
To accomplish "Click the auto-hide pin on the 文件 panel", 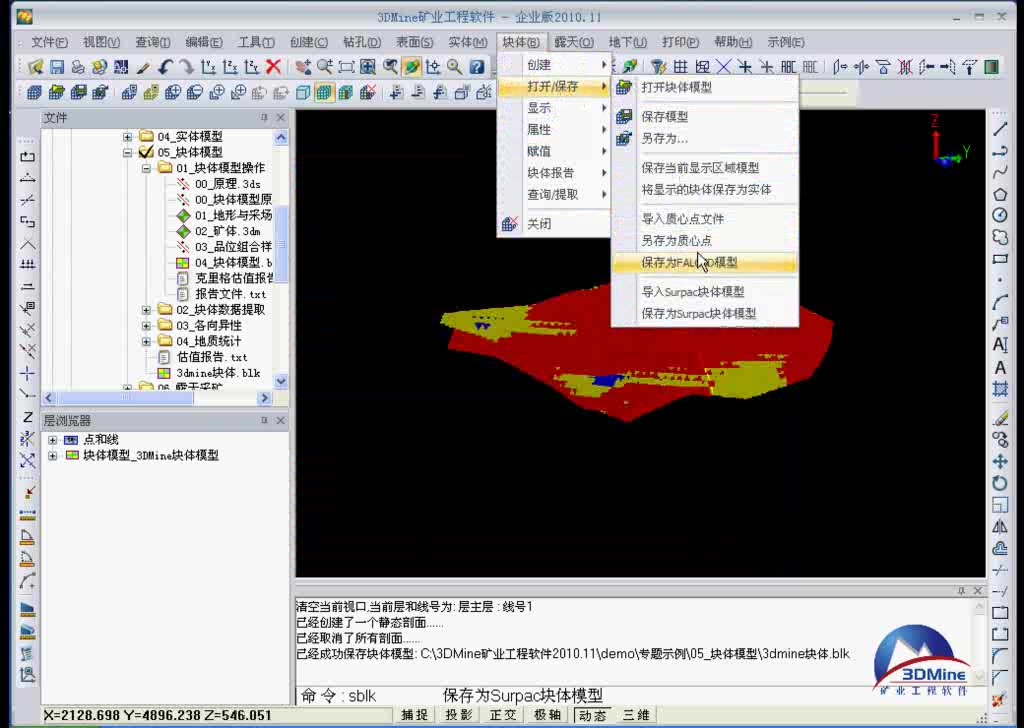I will point(263,117).
